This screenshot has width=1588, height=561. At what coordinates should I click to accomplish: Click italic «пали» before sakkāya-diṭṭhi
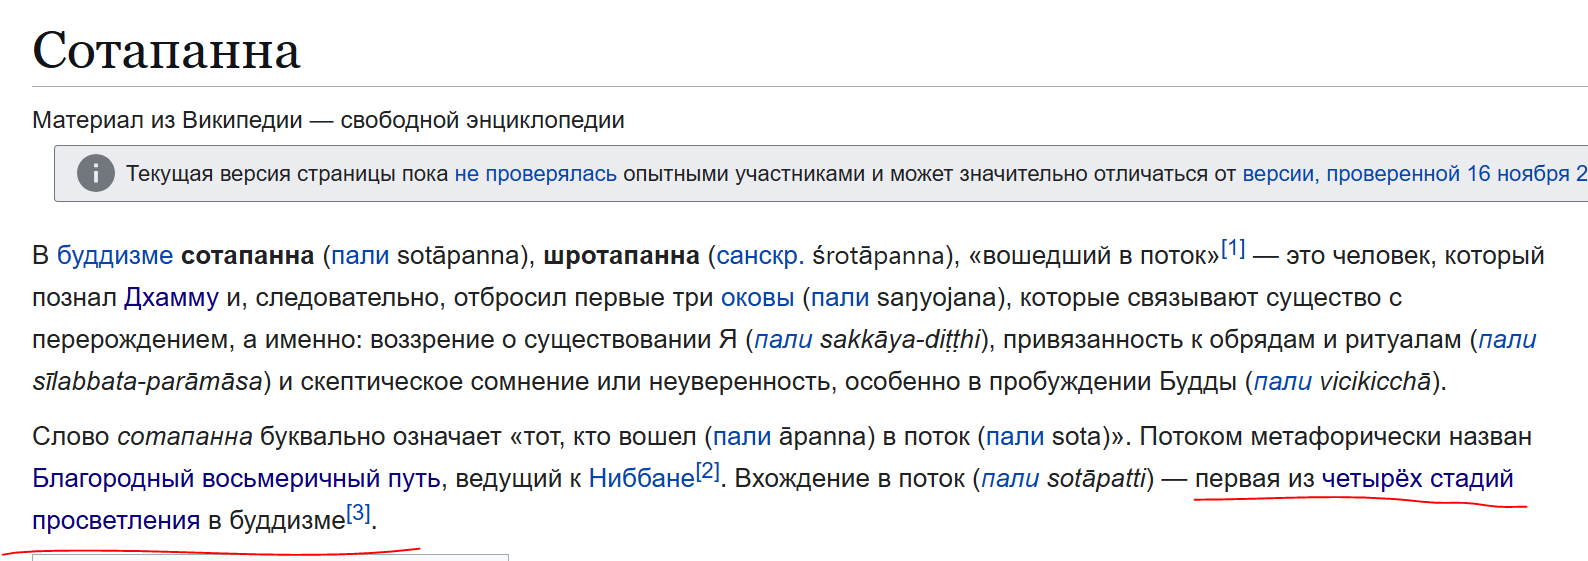pyautogui.click(x=783, y=340)
